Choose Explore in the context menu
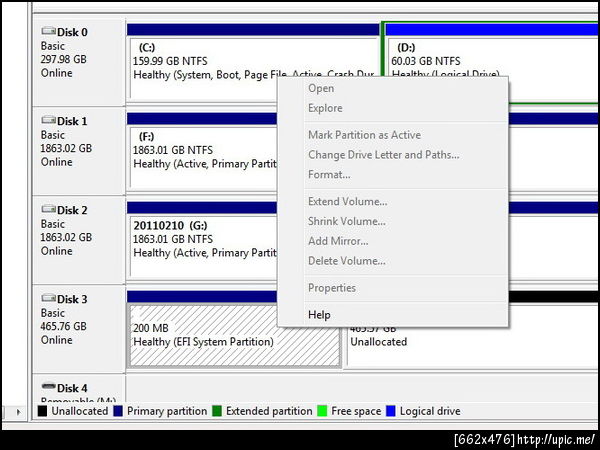This screenshot has height=450, width=600. click(x=393, y=108)
